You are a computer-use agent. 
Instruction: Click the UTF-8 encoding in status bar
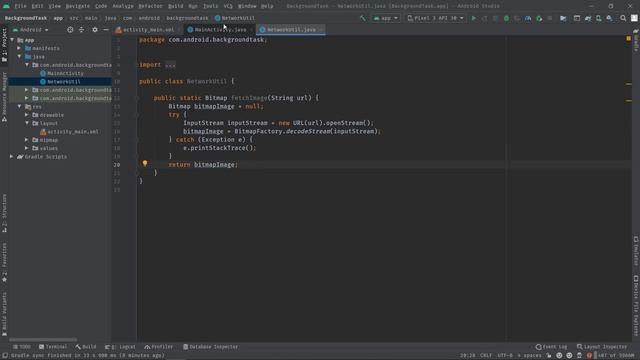[505, 356]
